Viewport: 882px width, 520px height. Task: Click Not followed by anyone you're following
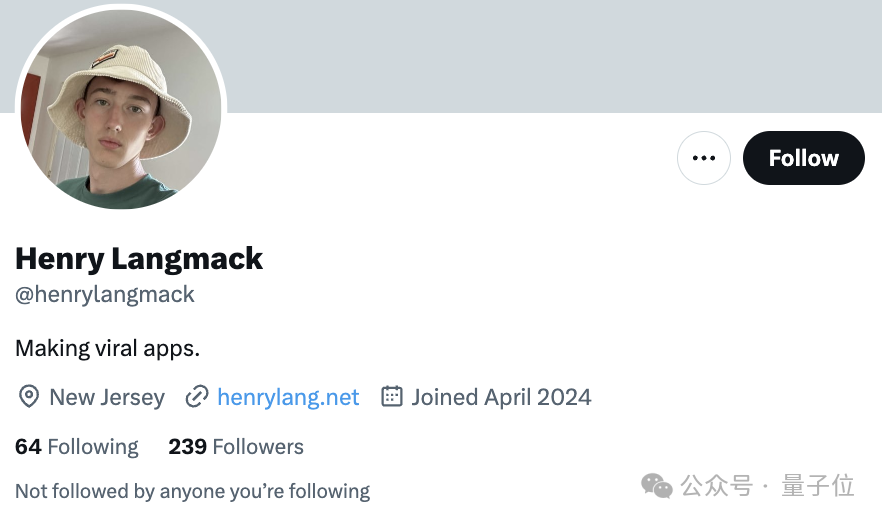pos(192,491)
